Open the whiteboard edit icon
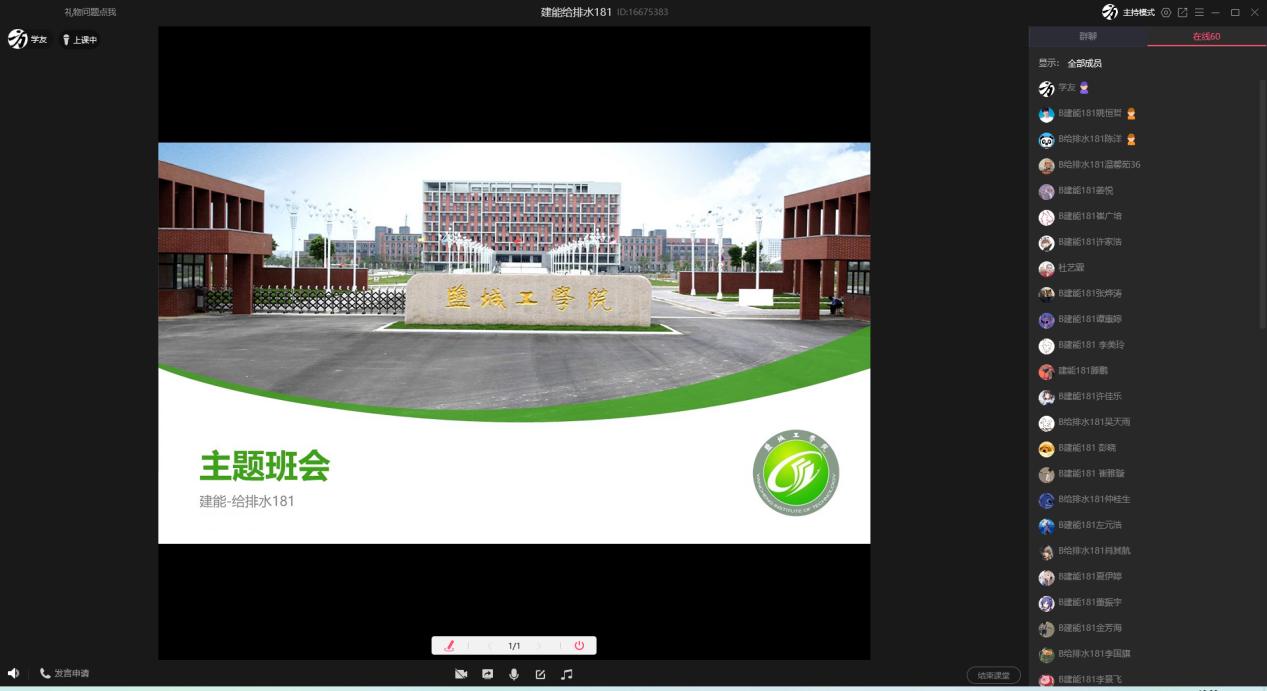This screenshot has width=1267, height=691. point(540,674)
